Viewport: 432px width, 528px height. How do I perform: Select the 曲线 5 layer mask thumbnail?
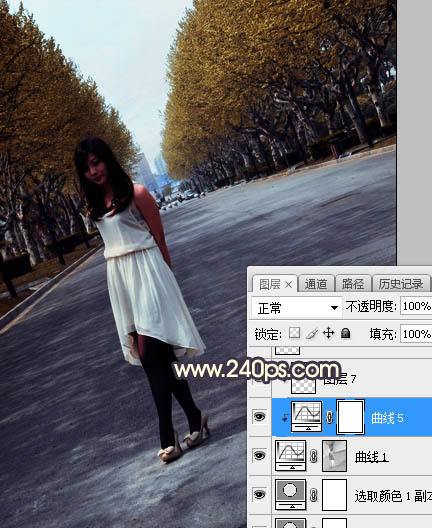[x=351, y=417]
